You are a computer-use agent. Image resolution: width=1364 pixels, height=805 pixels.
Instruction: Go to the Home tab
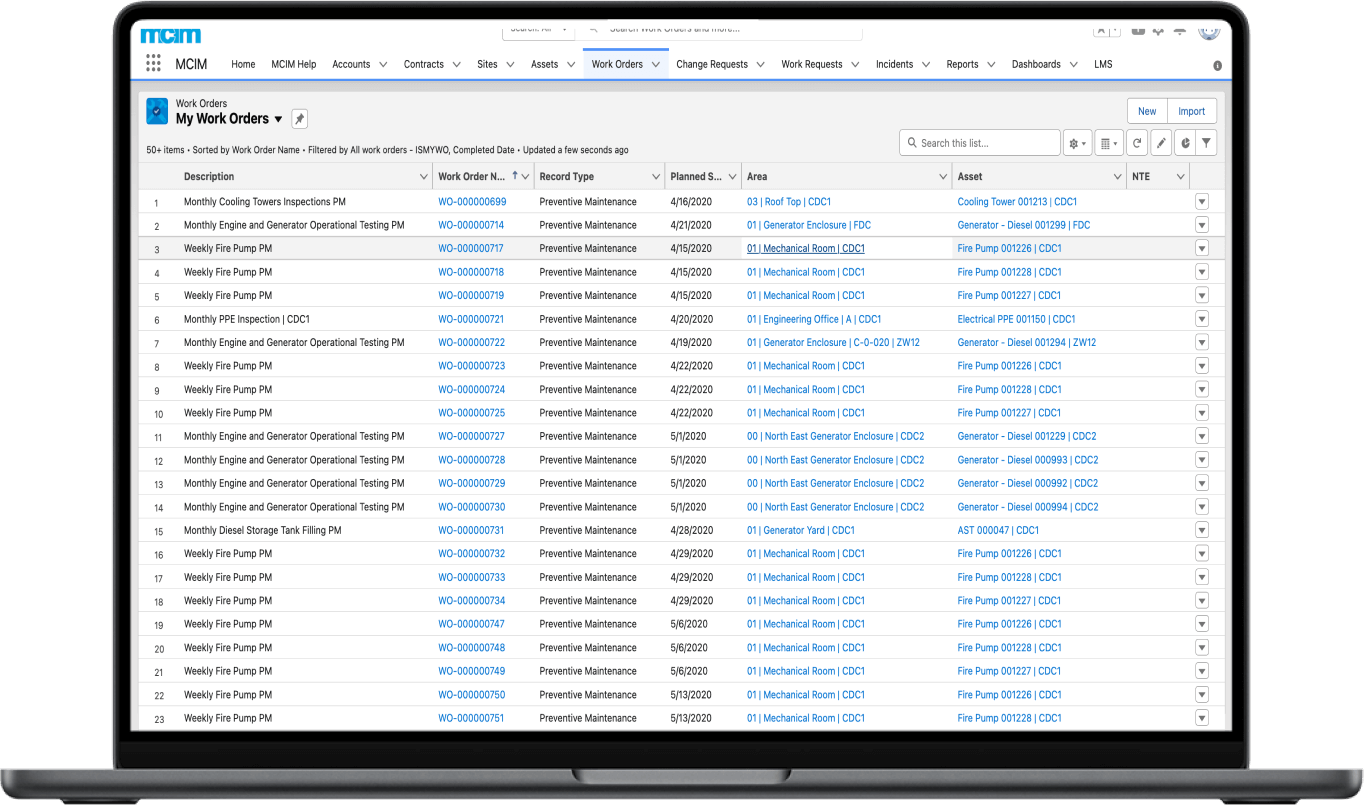click(243, 64)
